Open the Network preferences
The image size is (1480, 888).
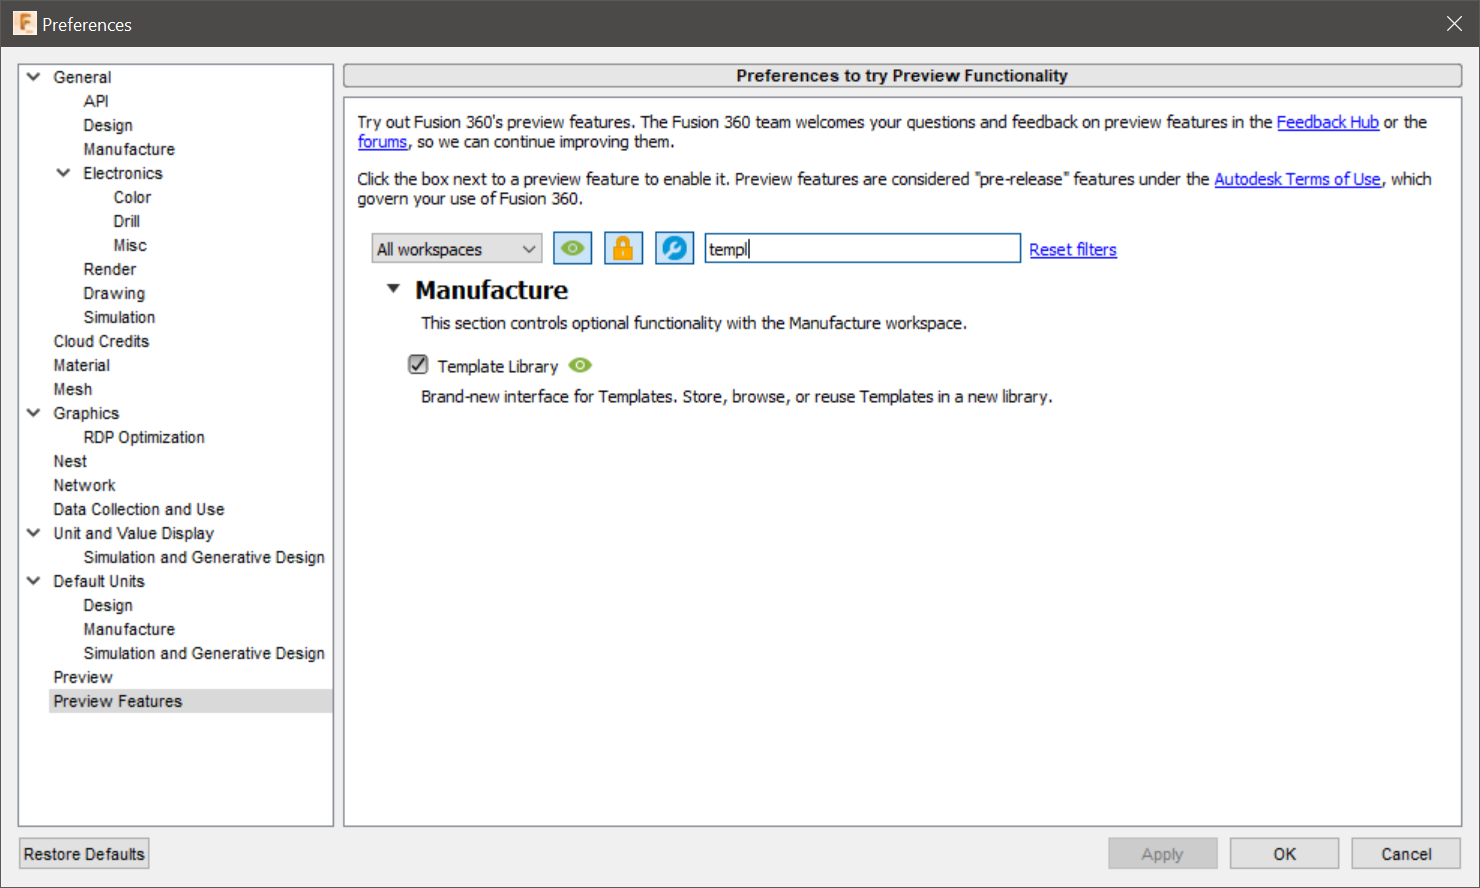pos(85,485)
